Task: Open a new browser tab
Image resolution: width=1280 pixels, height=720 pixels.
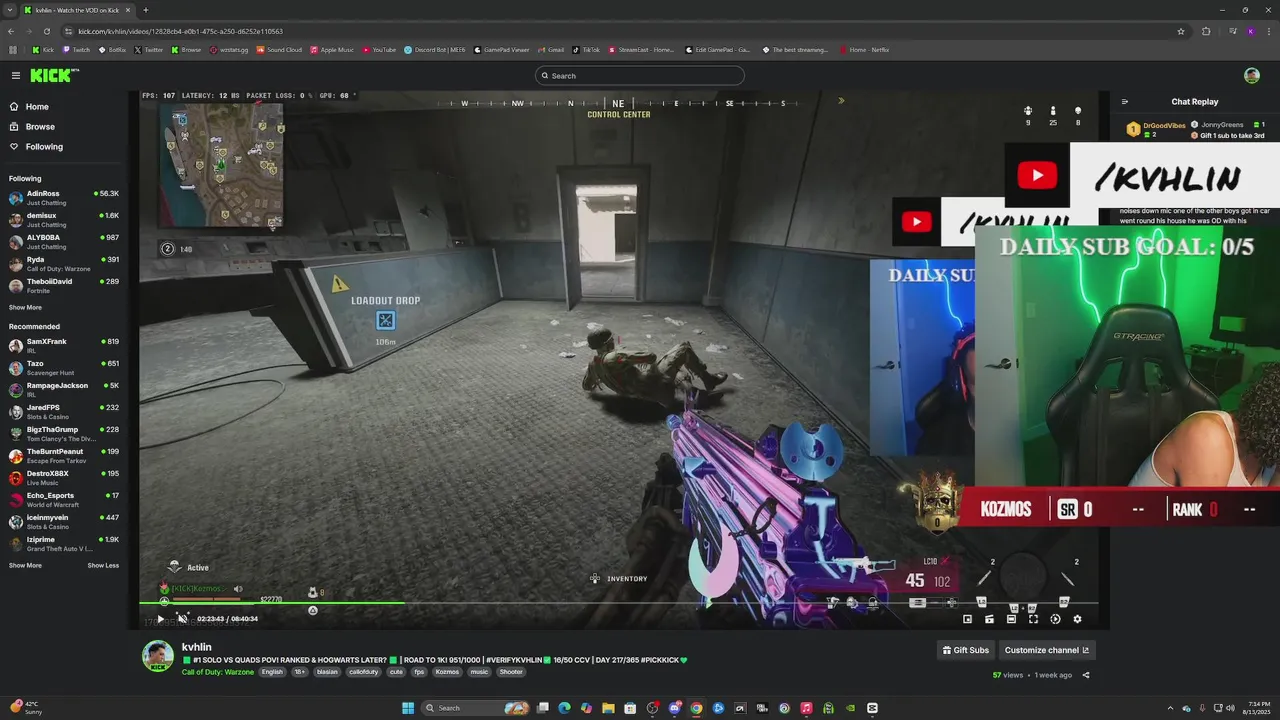Action: (146, 10)
